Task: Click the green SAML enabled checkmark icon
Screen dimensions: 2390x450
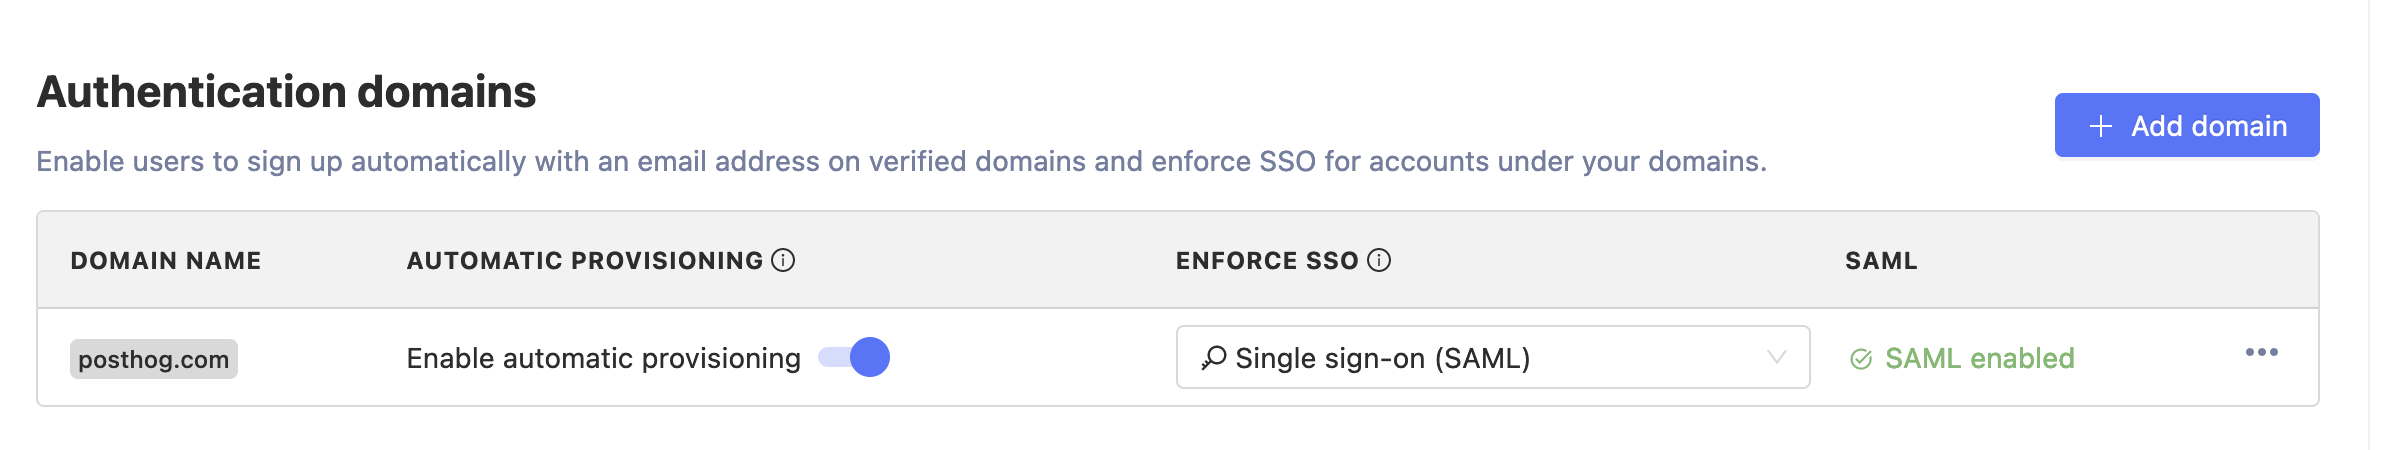Action: click(1861, 359)
